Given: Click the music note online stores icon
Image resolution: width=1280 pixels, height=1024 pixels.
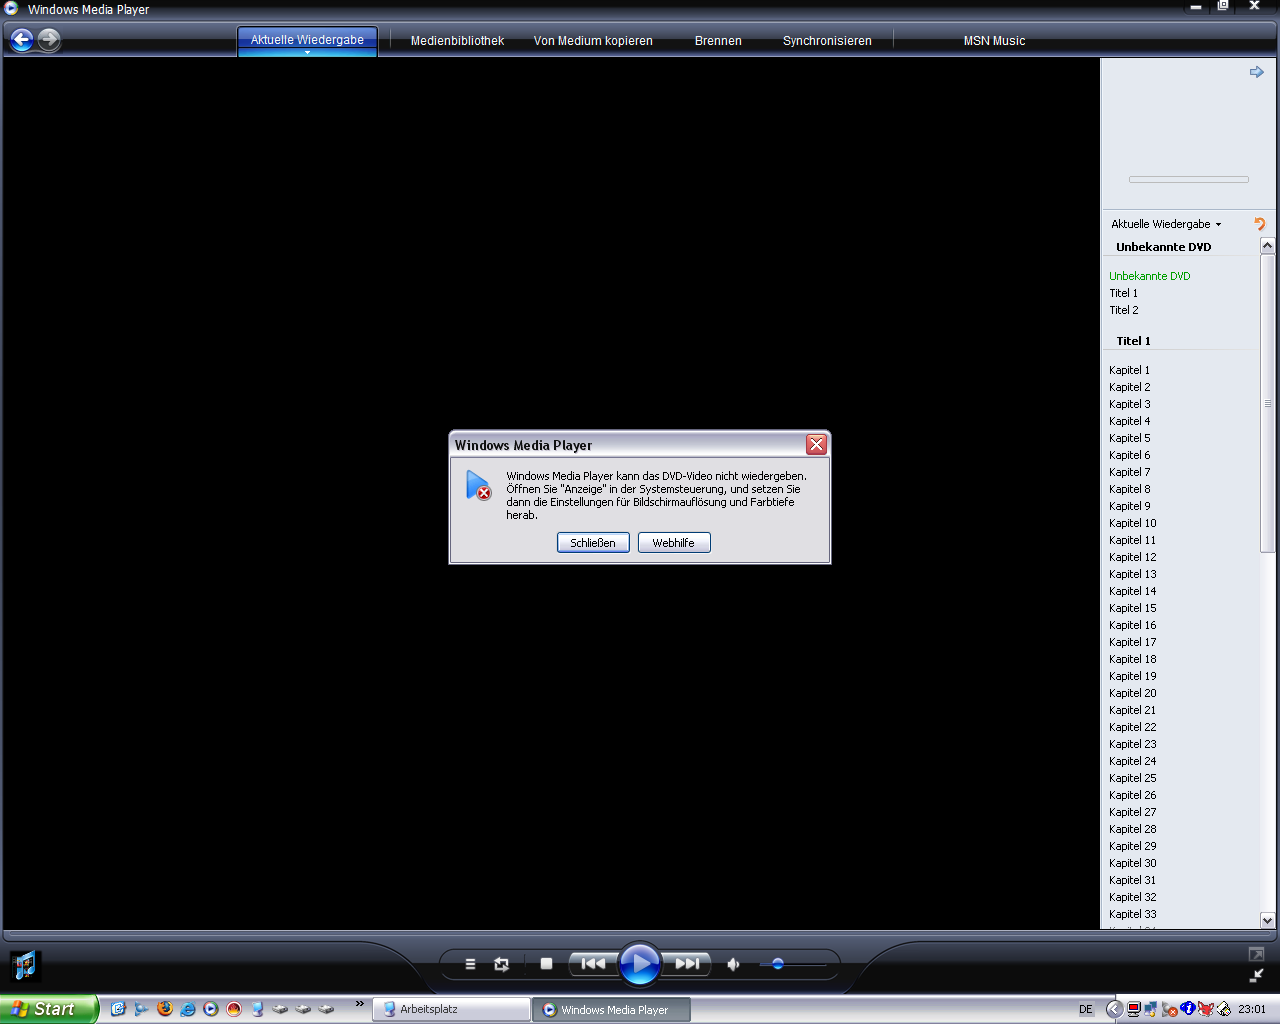Looking at the screenshot, I should [25, 966].
